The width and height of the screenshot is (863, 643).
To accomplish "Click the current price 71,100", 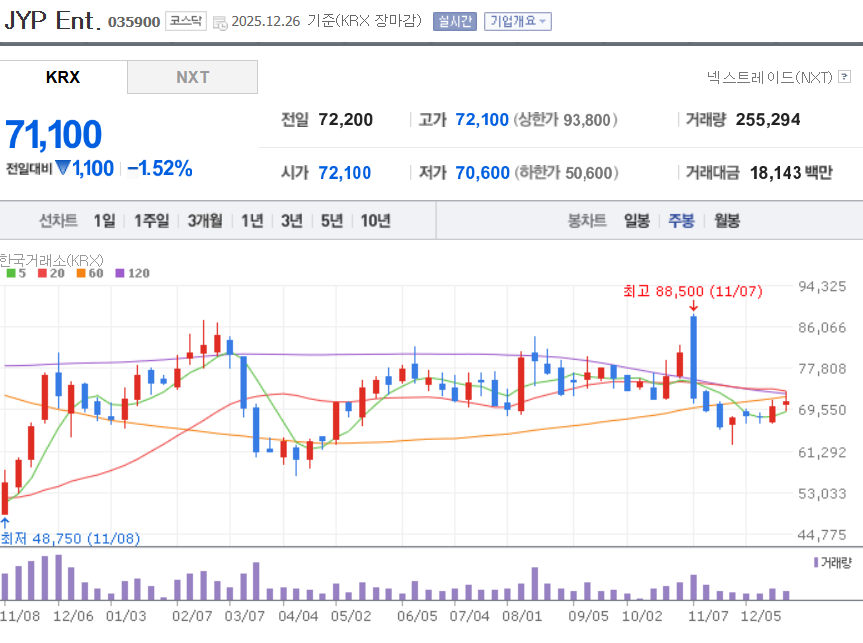I will [x=53, y=134].
